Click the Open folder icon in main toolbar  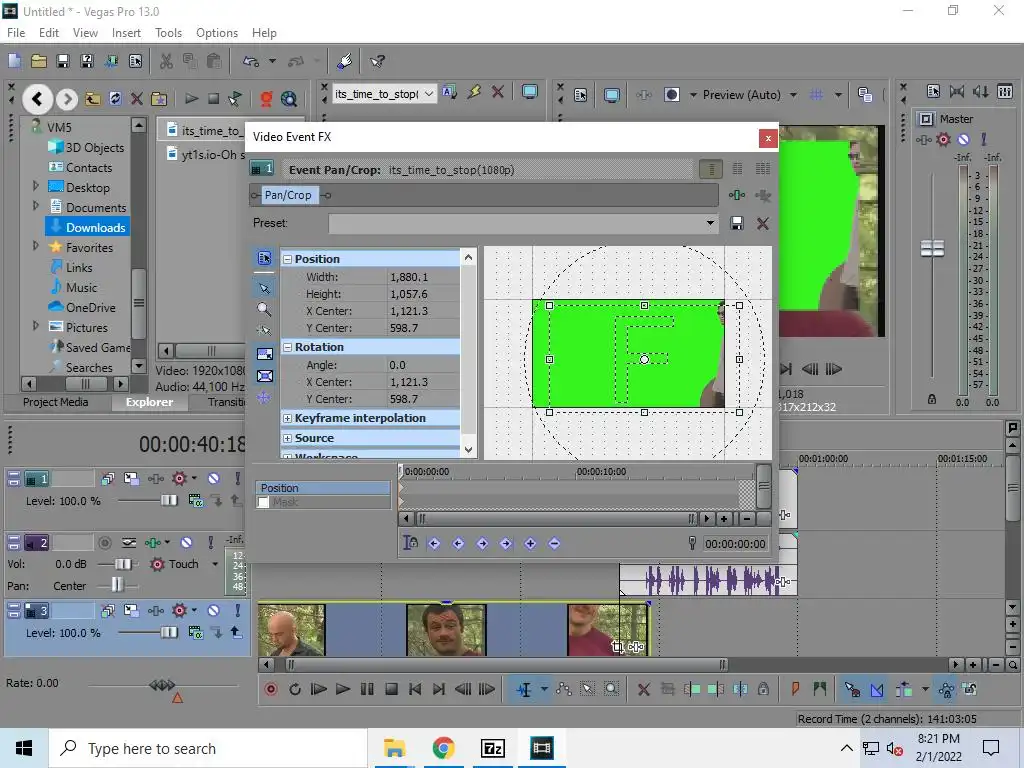pos(39,61)
